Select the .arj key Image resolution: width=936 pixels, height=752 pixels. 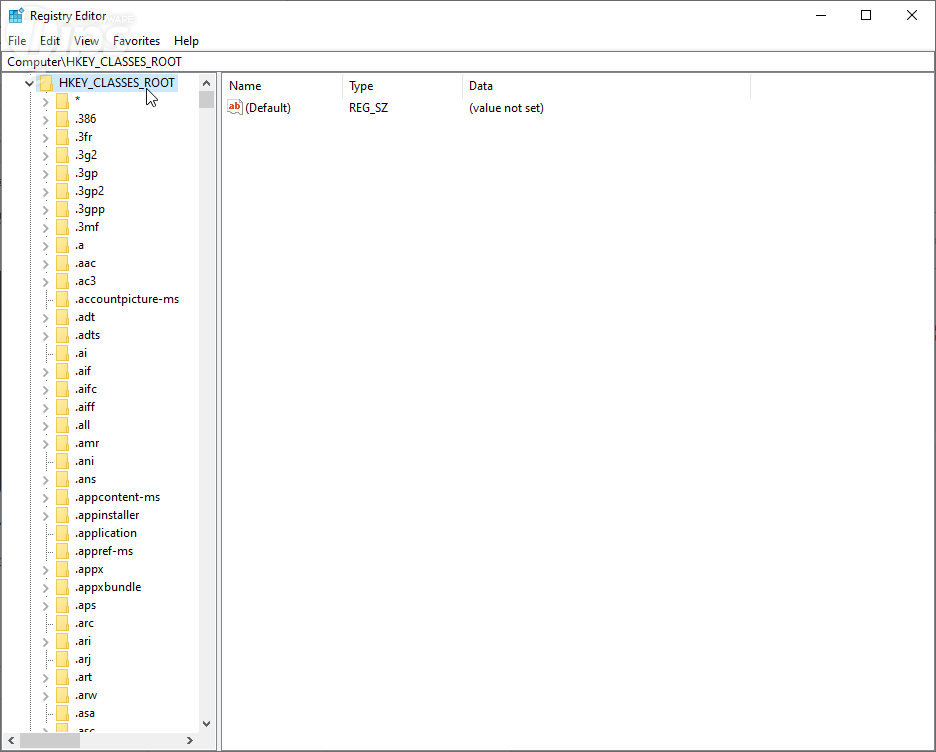(x=83, y=659)
